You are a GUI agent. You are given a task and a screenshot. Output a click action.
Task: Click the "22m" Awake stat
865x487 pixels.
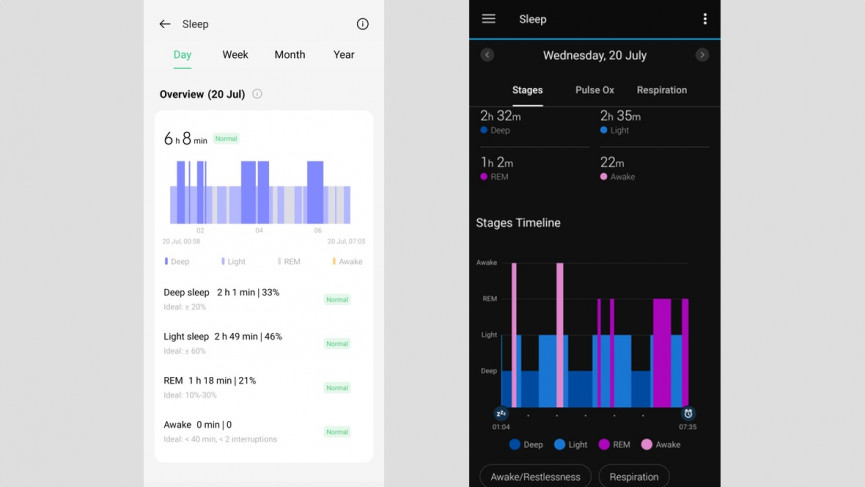612,163
